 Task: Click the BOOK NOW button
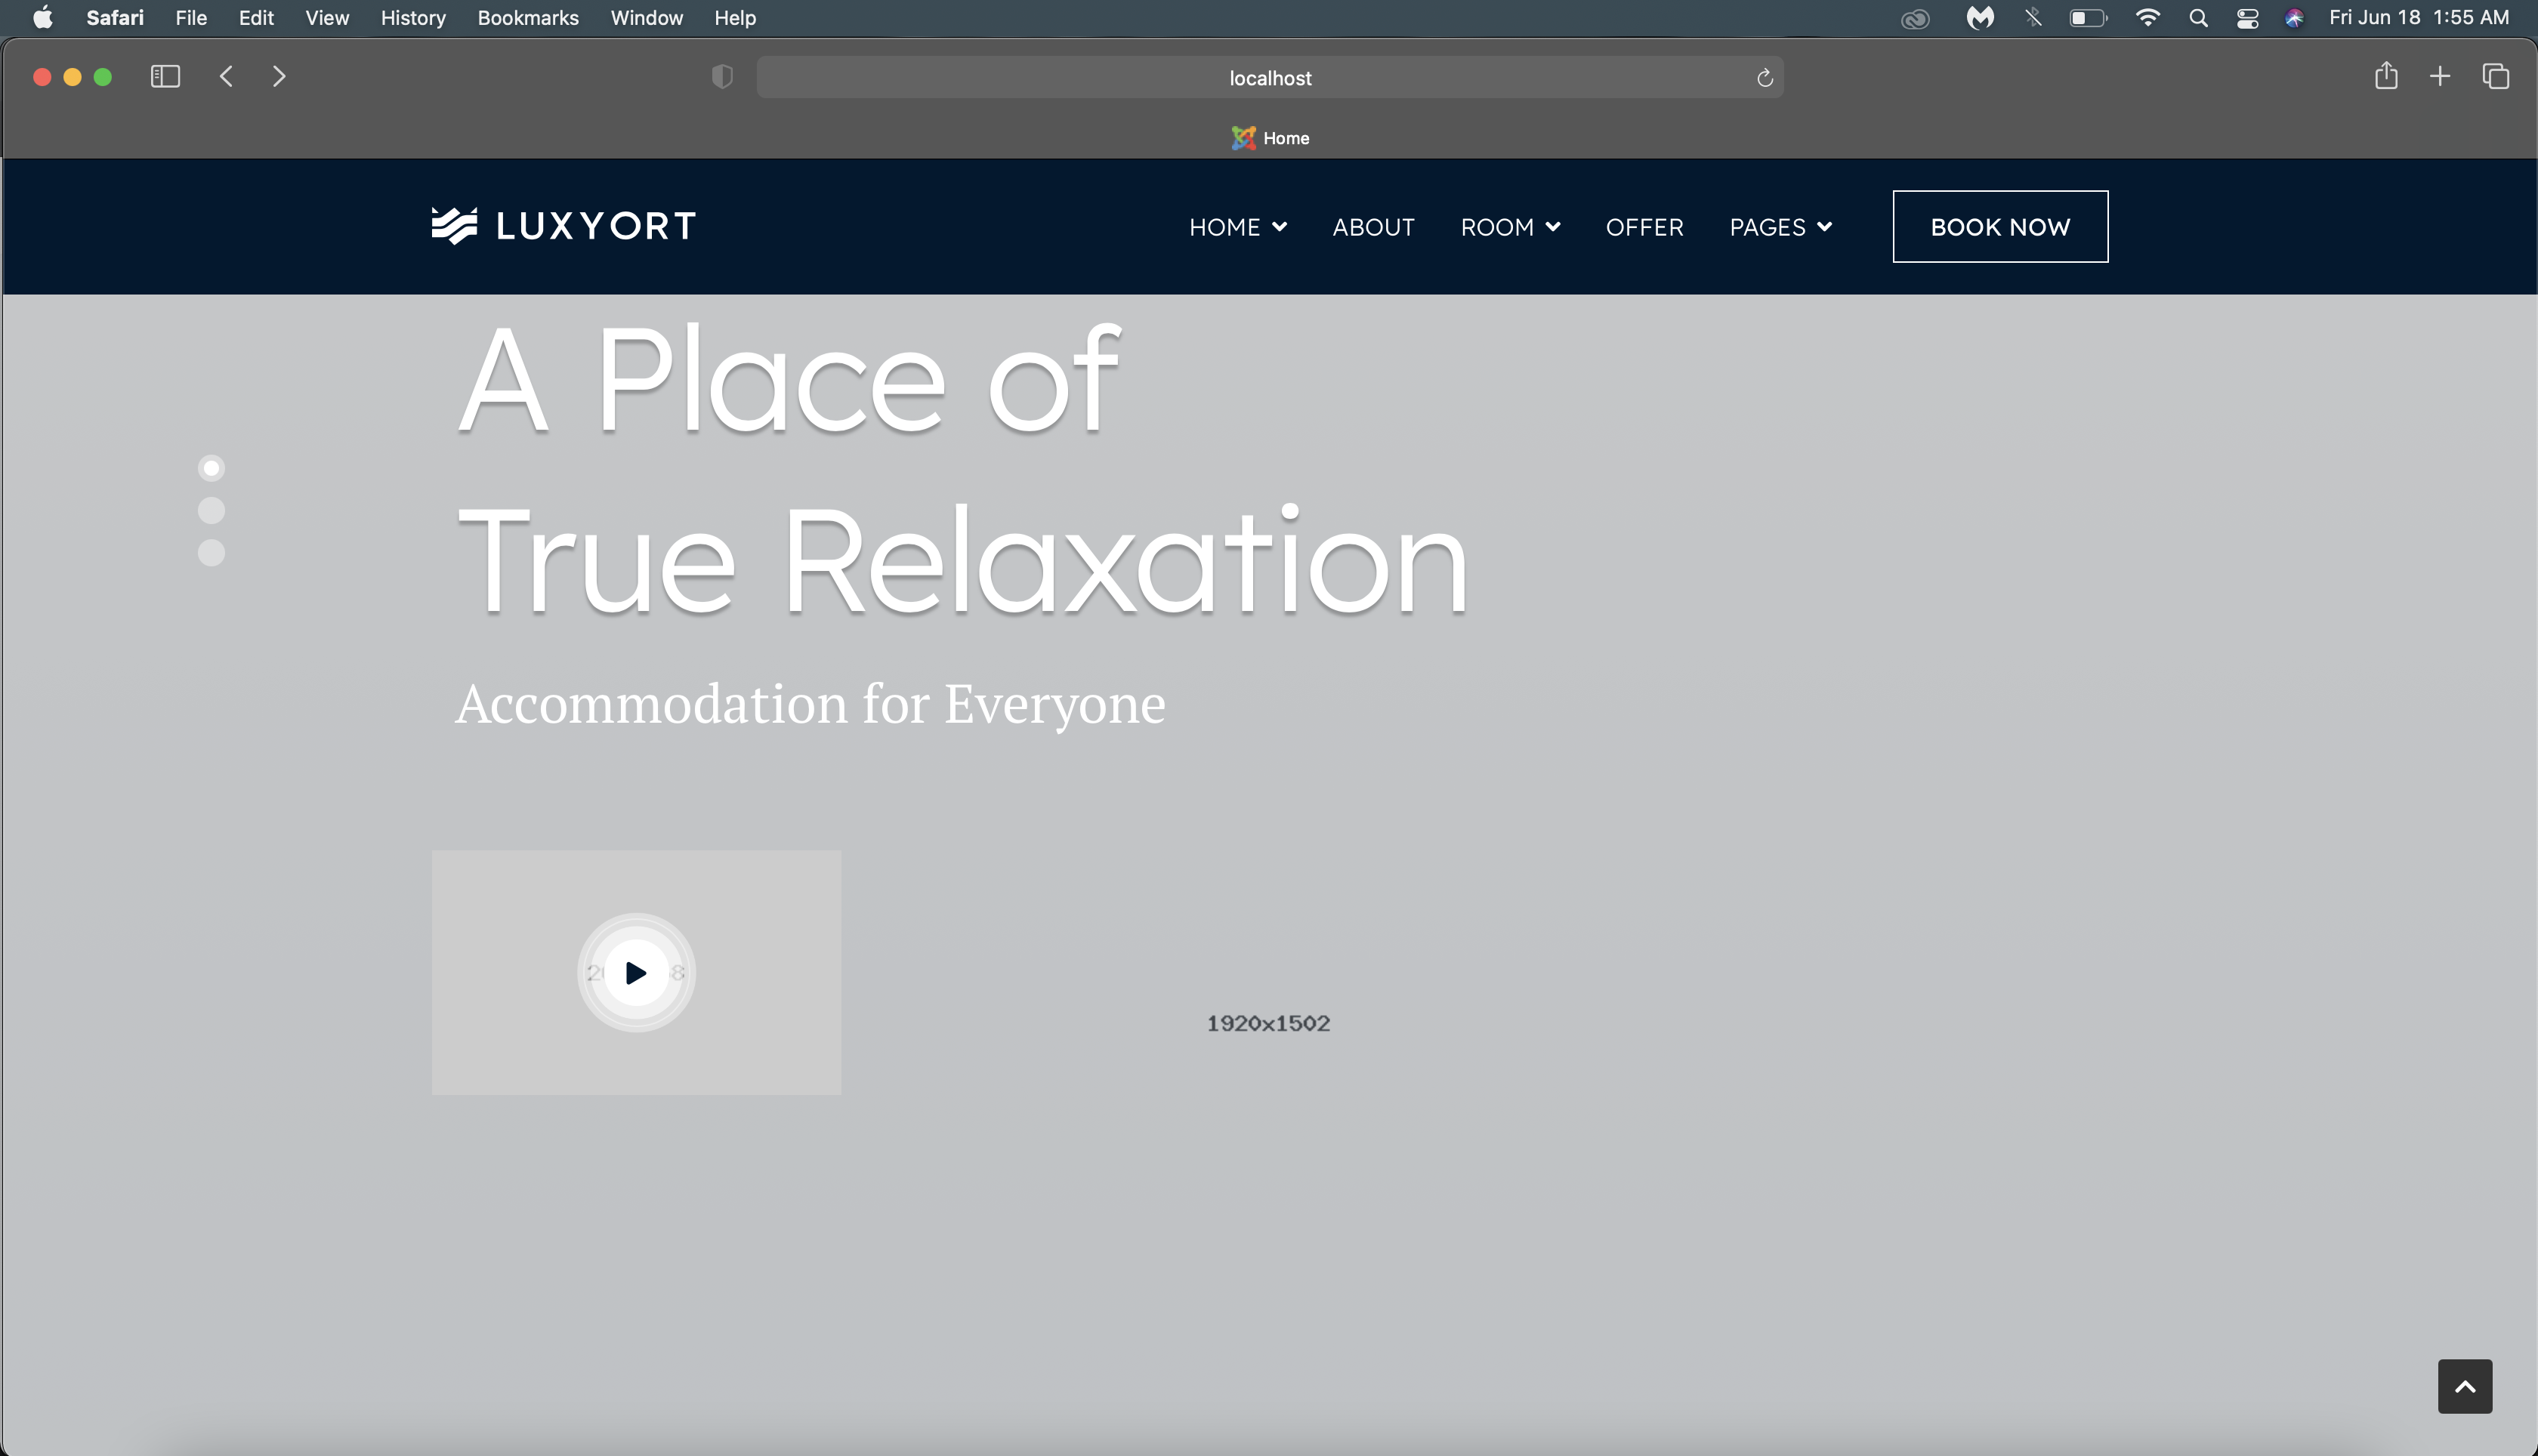(2000, 227)
